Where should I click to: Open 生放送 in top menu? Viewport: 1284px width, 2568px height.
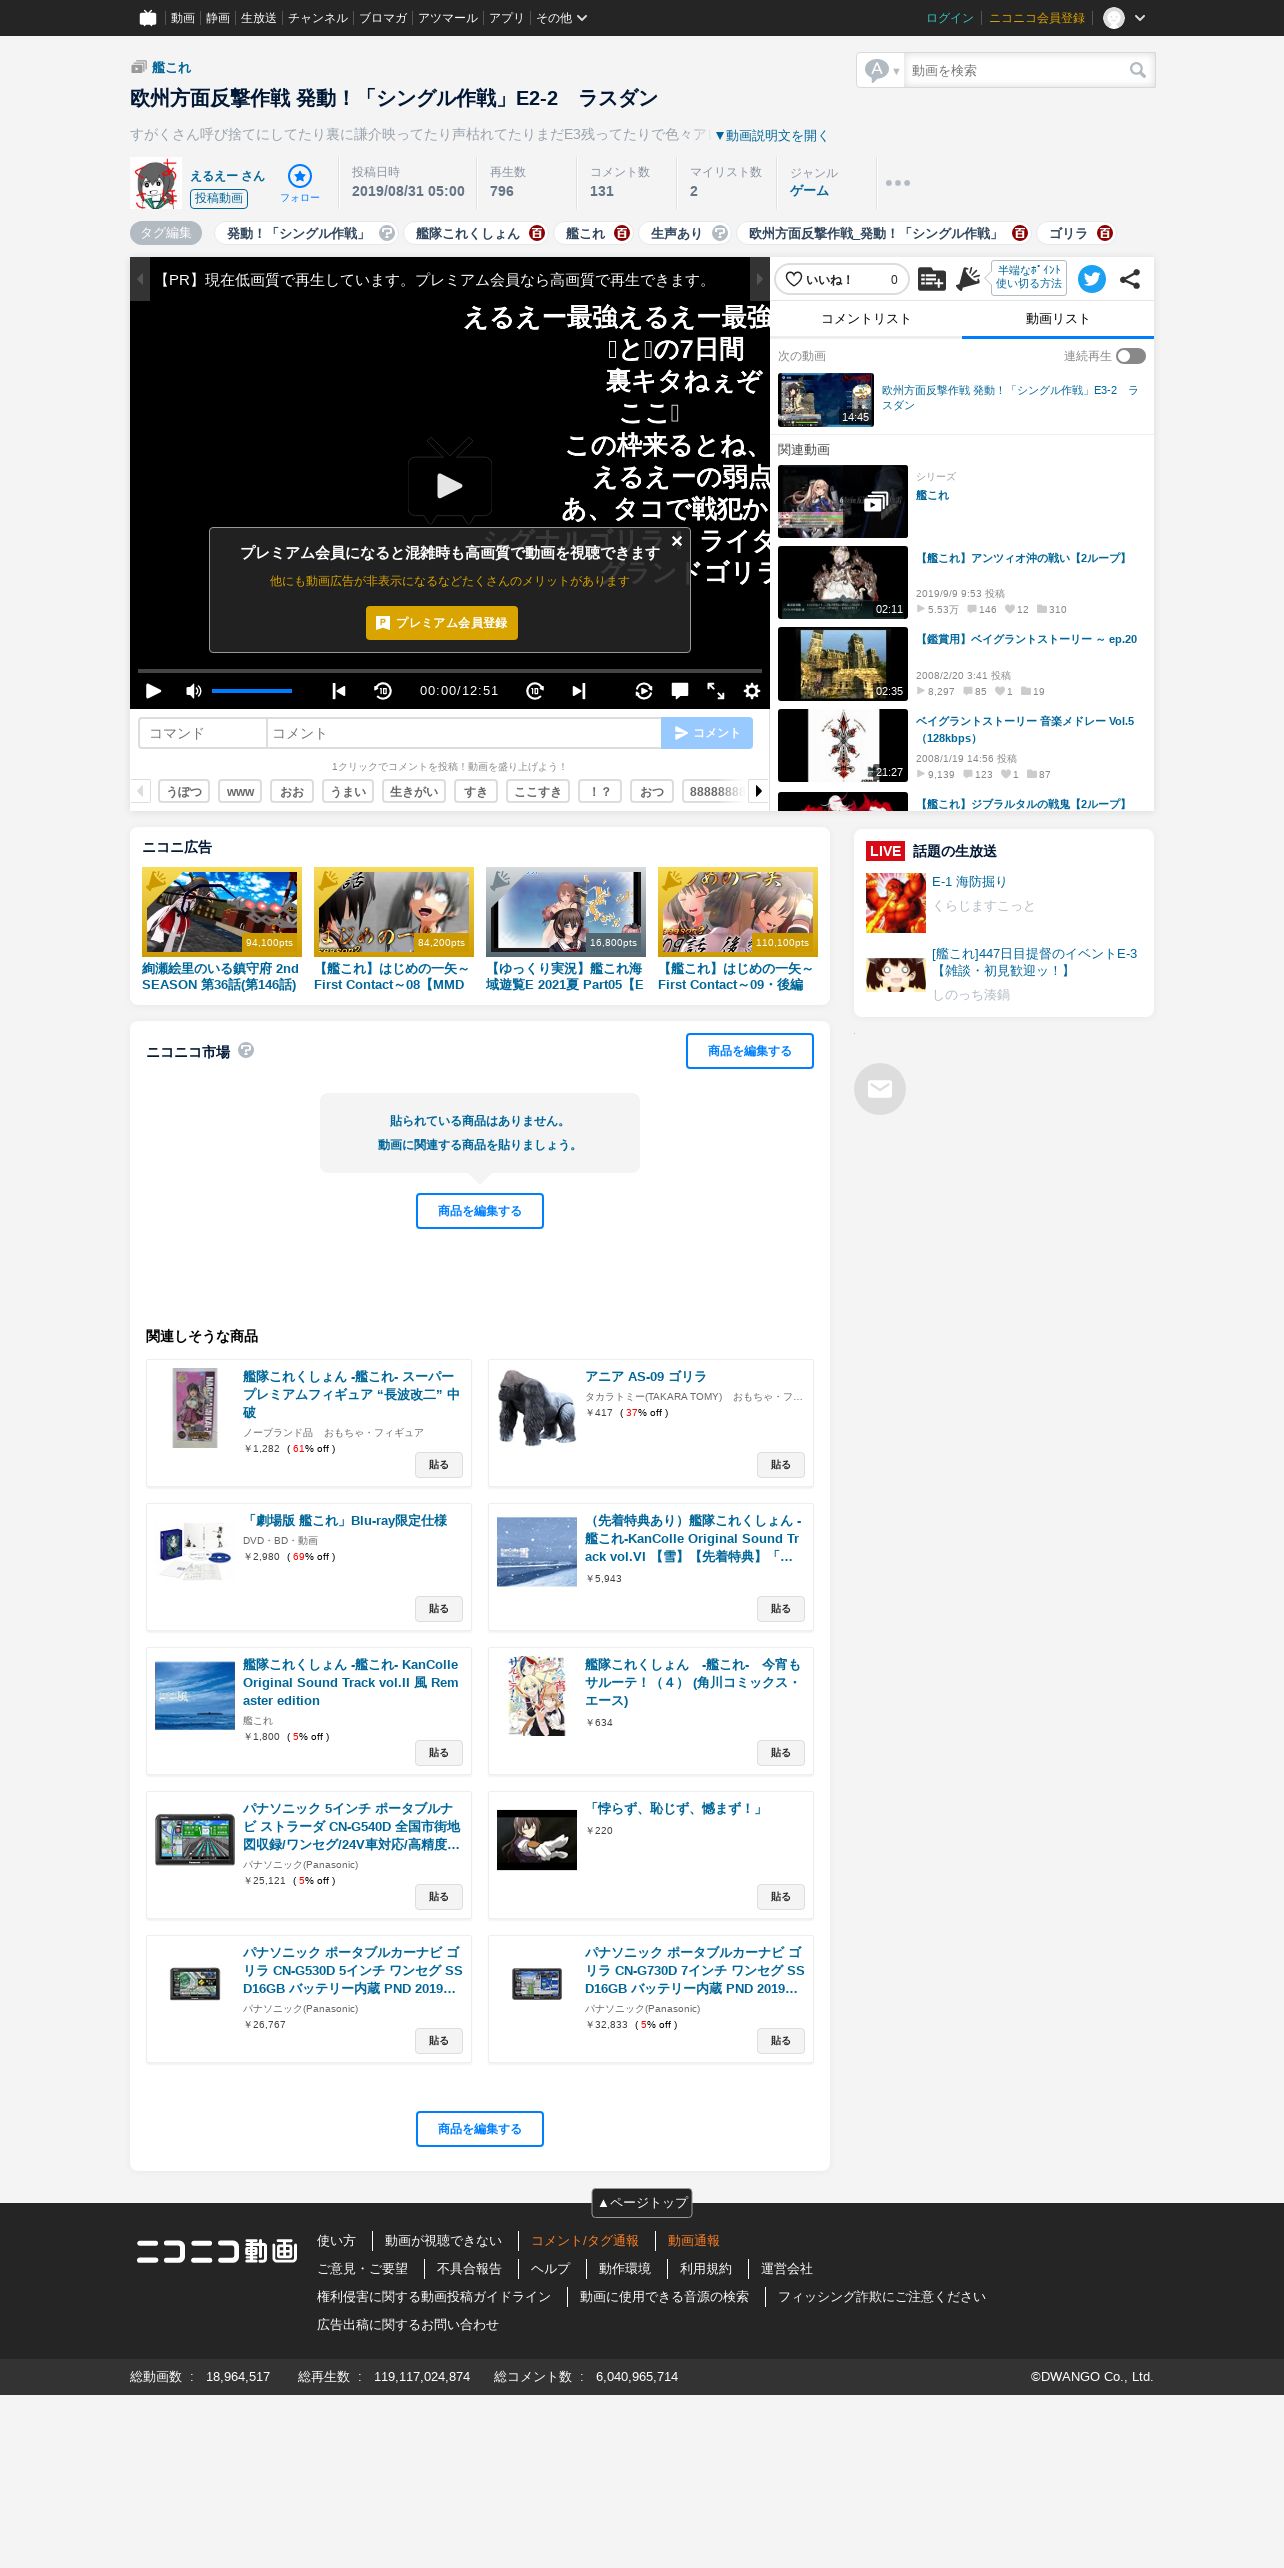(258, 18)
